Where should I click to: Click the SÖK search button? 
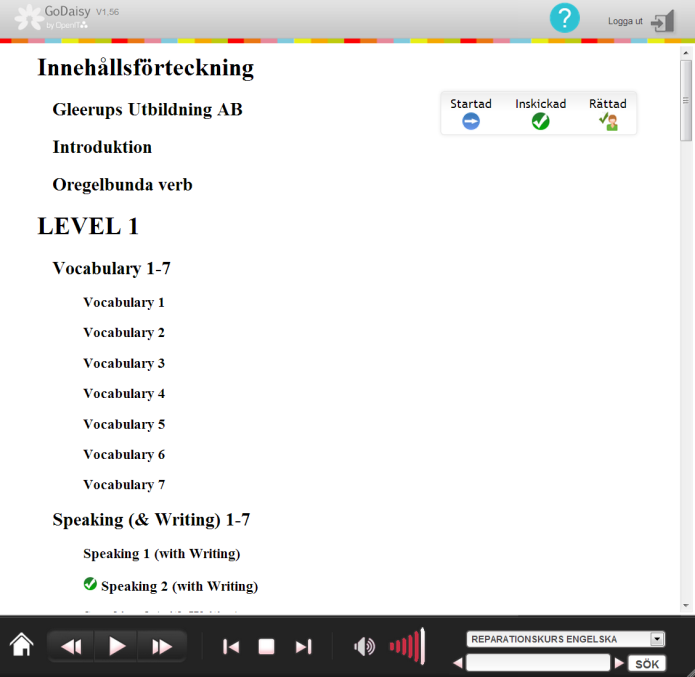647,664
